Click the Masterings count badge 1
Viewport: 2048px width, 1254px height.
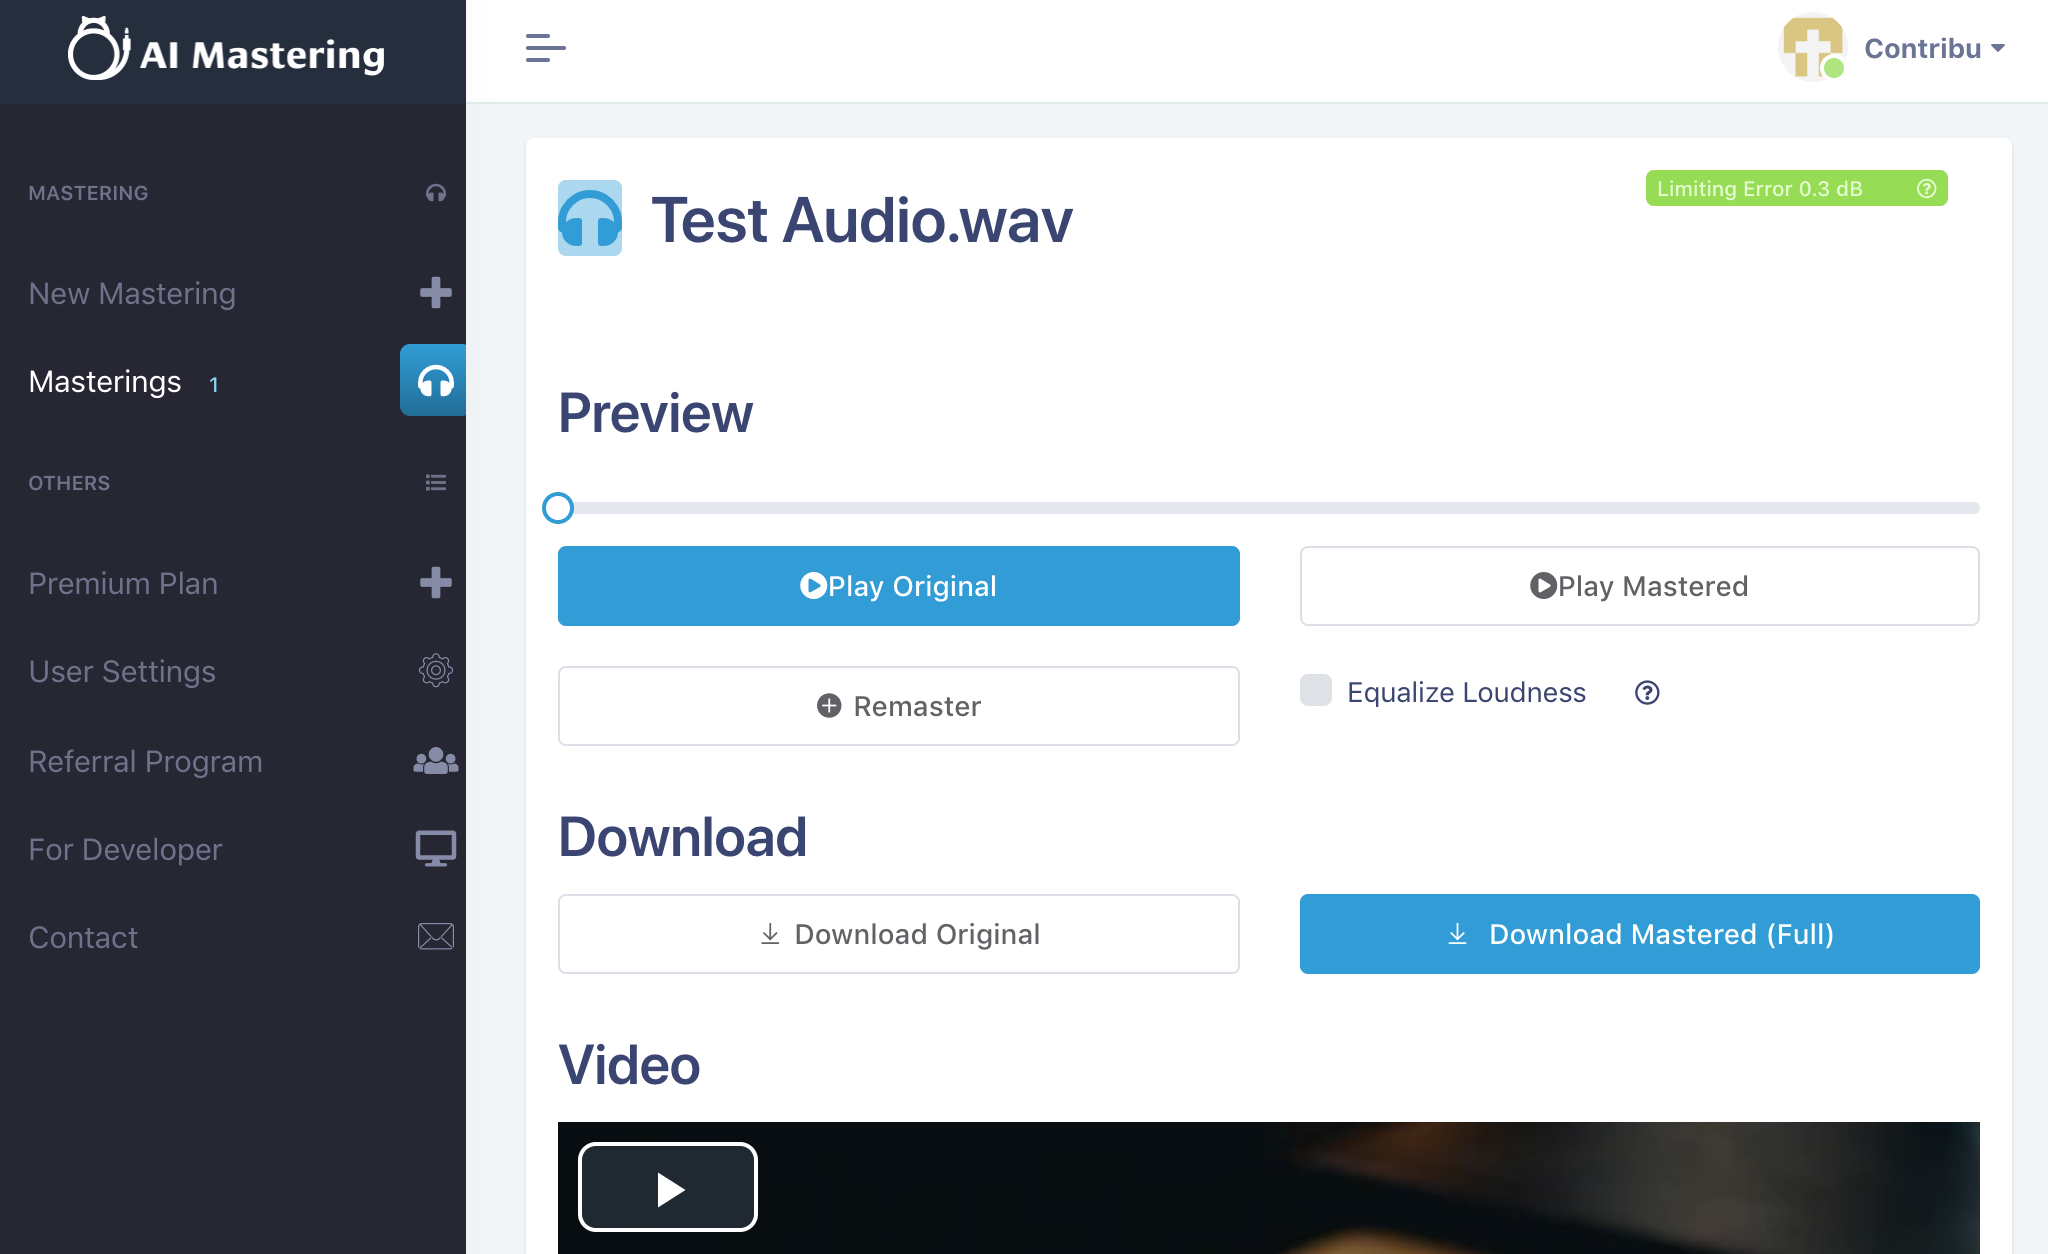pyautogui.click(x=213, y=384)
